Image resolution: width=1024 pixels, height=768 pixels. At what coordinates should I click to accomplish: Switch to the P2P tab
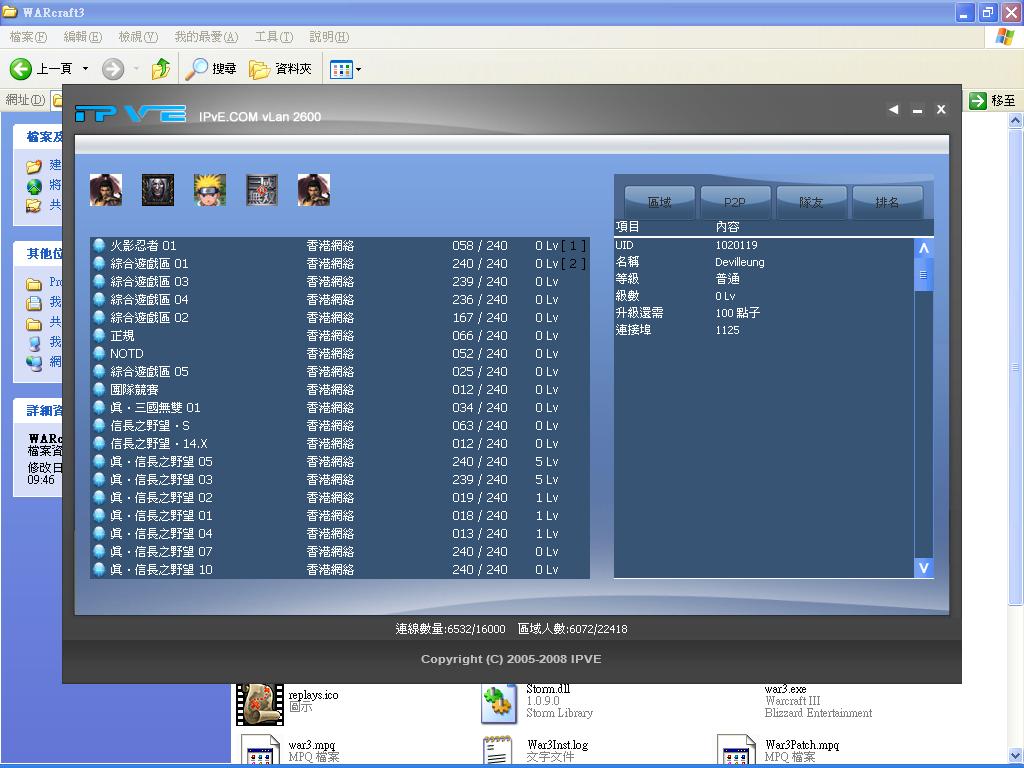click(x=734, y=201)
